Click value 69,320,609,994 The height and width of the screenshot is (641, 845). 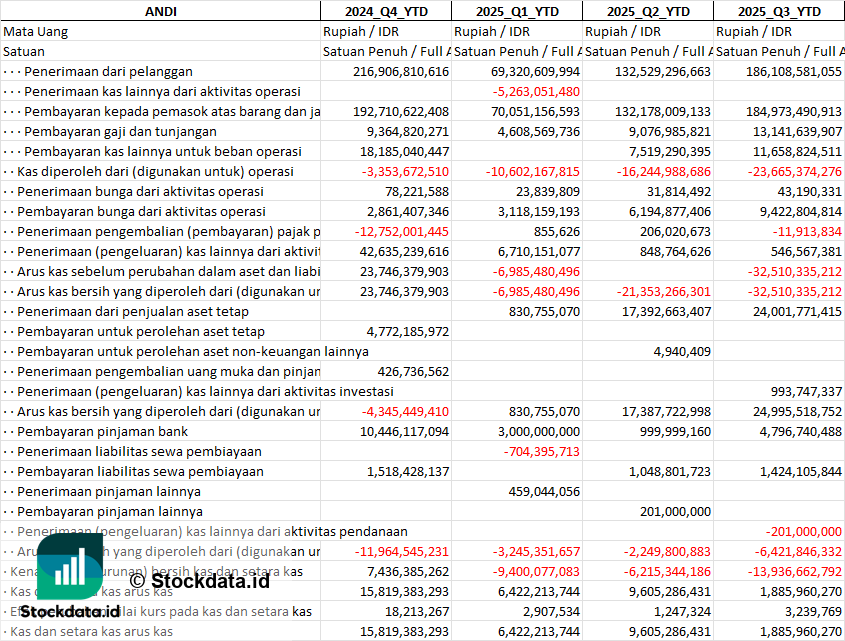coord(535,72)
